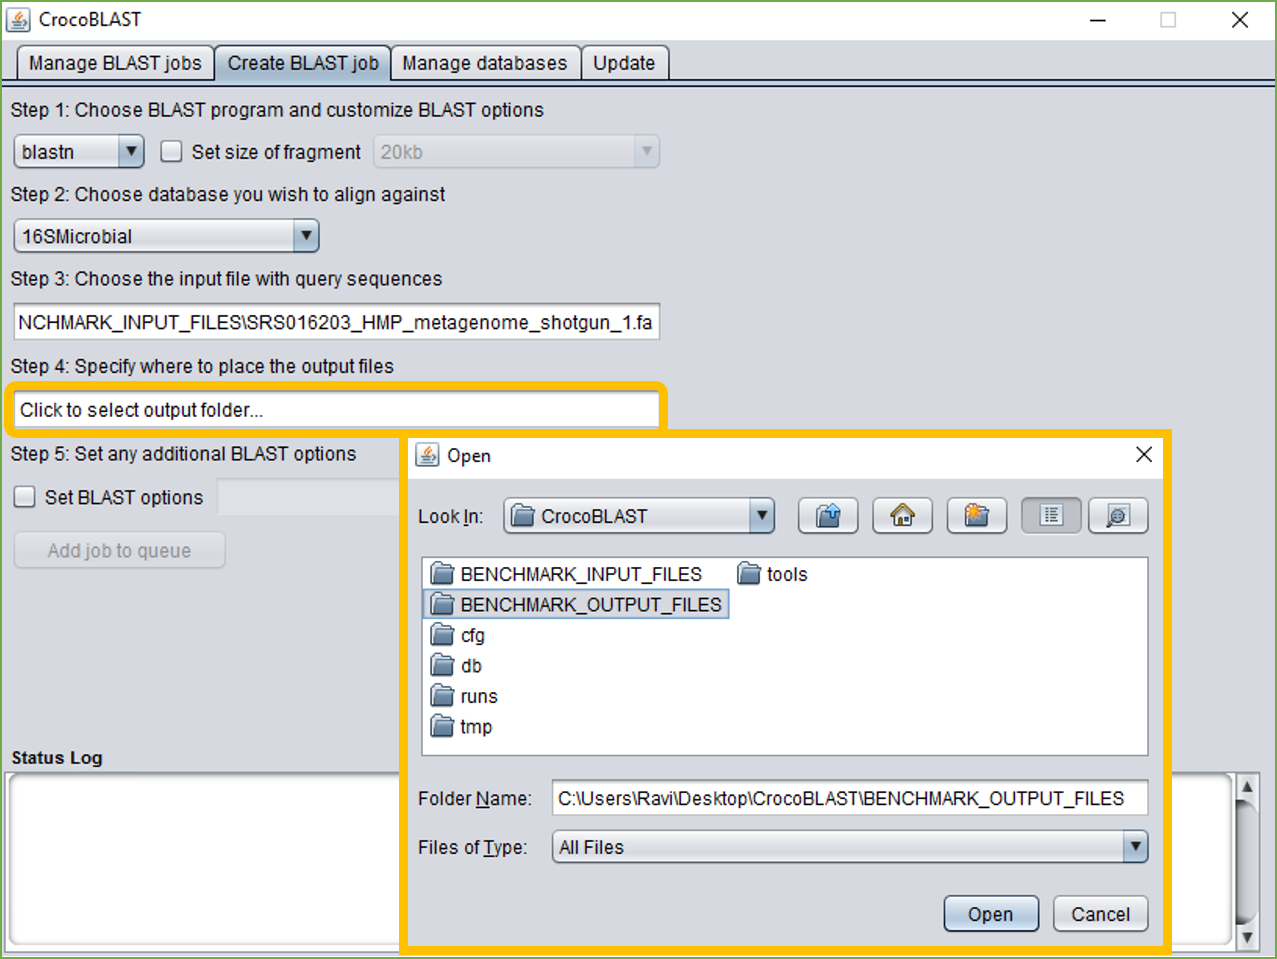Select the BENCHMARK_OUTPUT_FILES folder
The height and width of the screenshot is (959, 1277).
tap(576, 604)
